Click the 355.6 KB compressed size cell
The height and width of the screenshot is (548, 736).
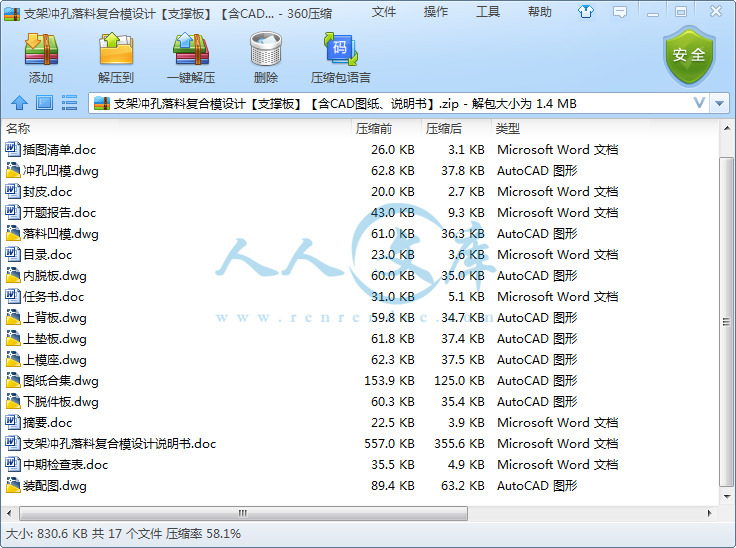coord(459,444)
